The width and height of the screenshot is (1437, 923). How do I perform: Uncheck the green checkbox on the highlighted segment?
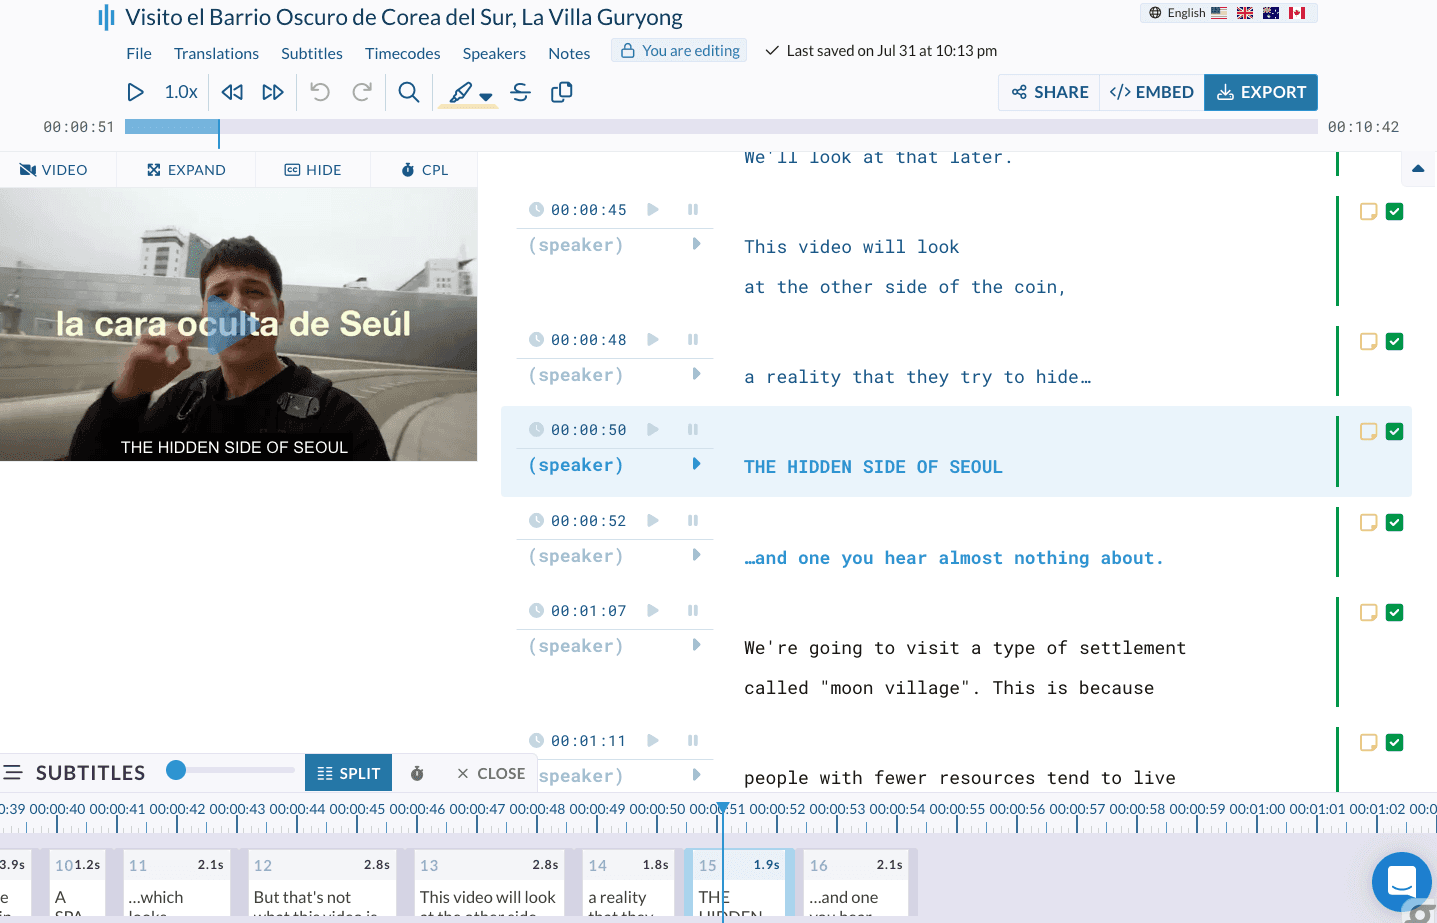(1394, 431)
